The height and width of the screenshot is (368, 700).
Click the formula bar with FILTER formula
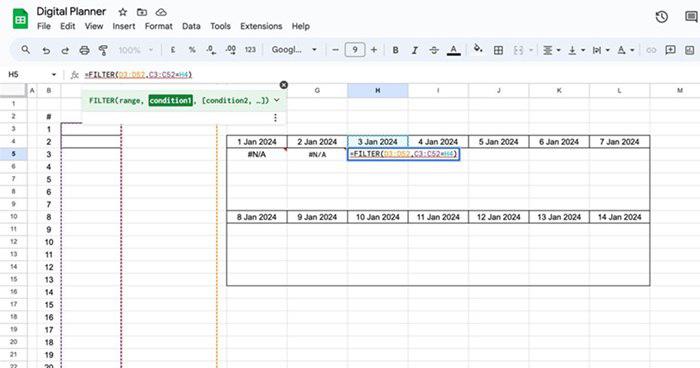click(391, 75)
